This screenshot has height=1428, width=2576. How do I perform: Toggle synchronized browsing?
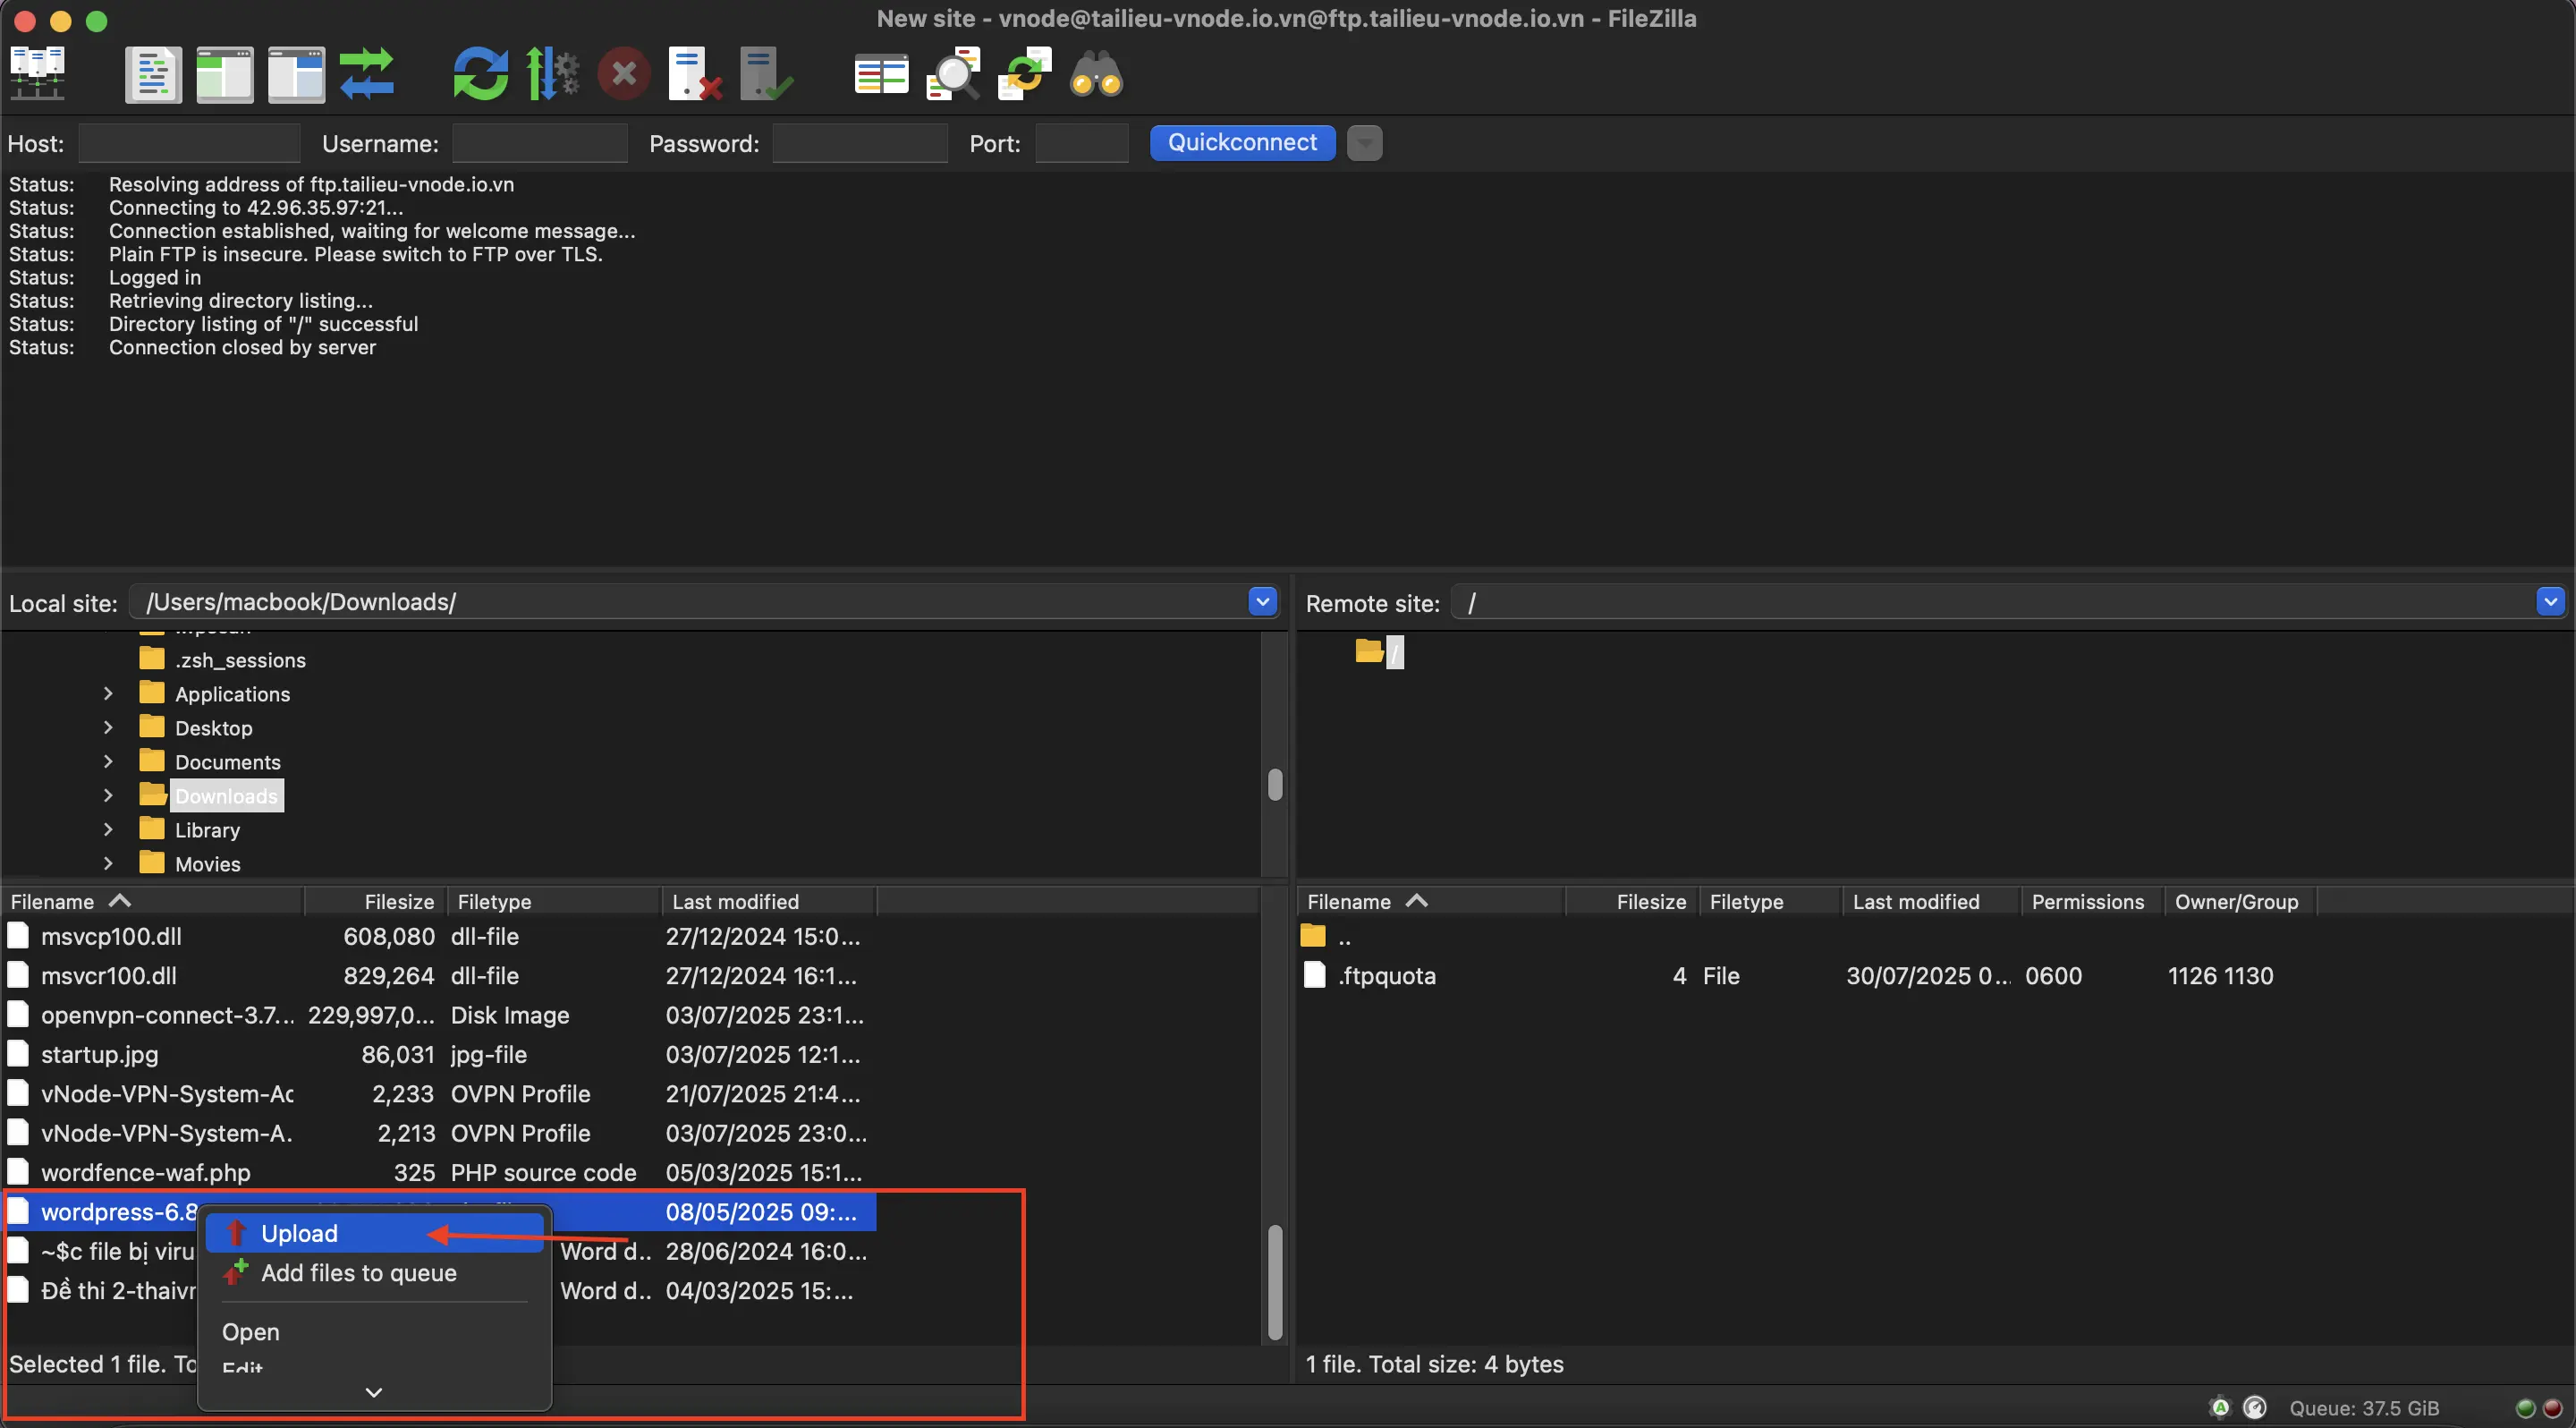[x=1025, y=74]
